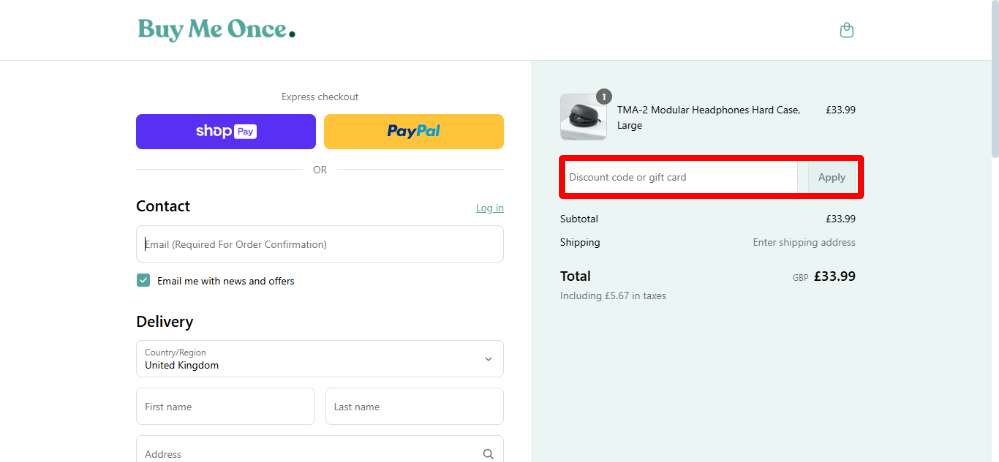This screenshot has width=999, height=462.
Task: Open the Log in link
Action: point(489,208)
